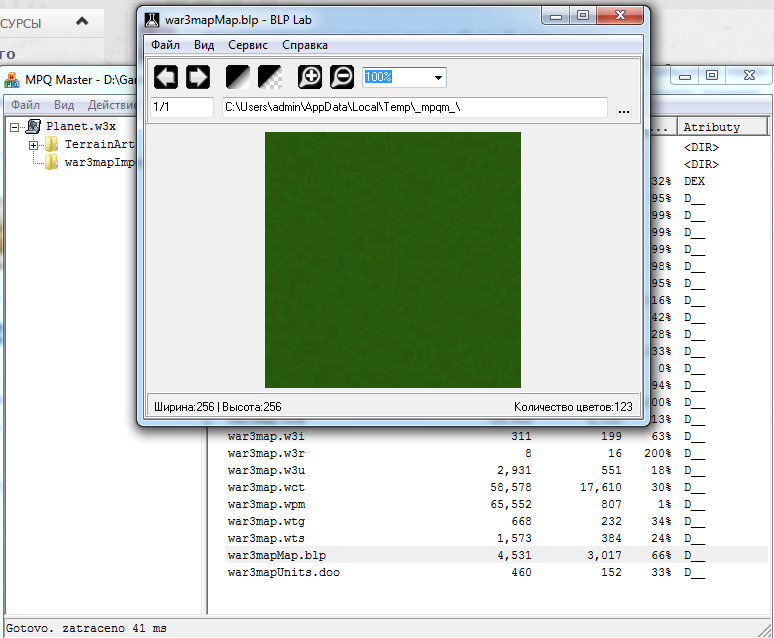The height and width of the screenshot is (638, 774).
Task: Select the war3map.wtg file row
Action: 496,521
